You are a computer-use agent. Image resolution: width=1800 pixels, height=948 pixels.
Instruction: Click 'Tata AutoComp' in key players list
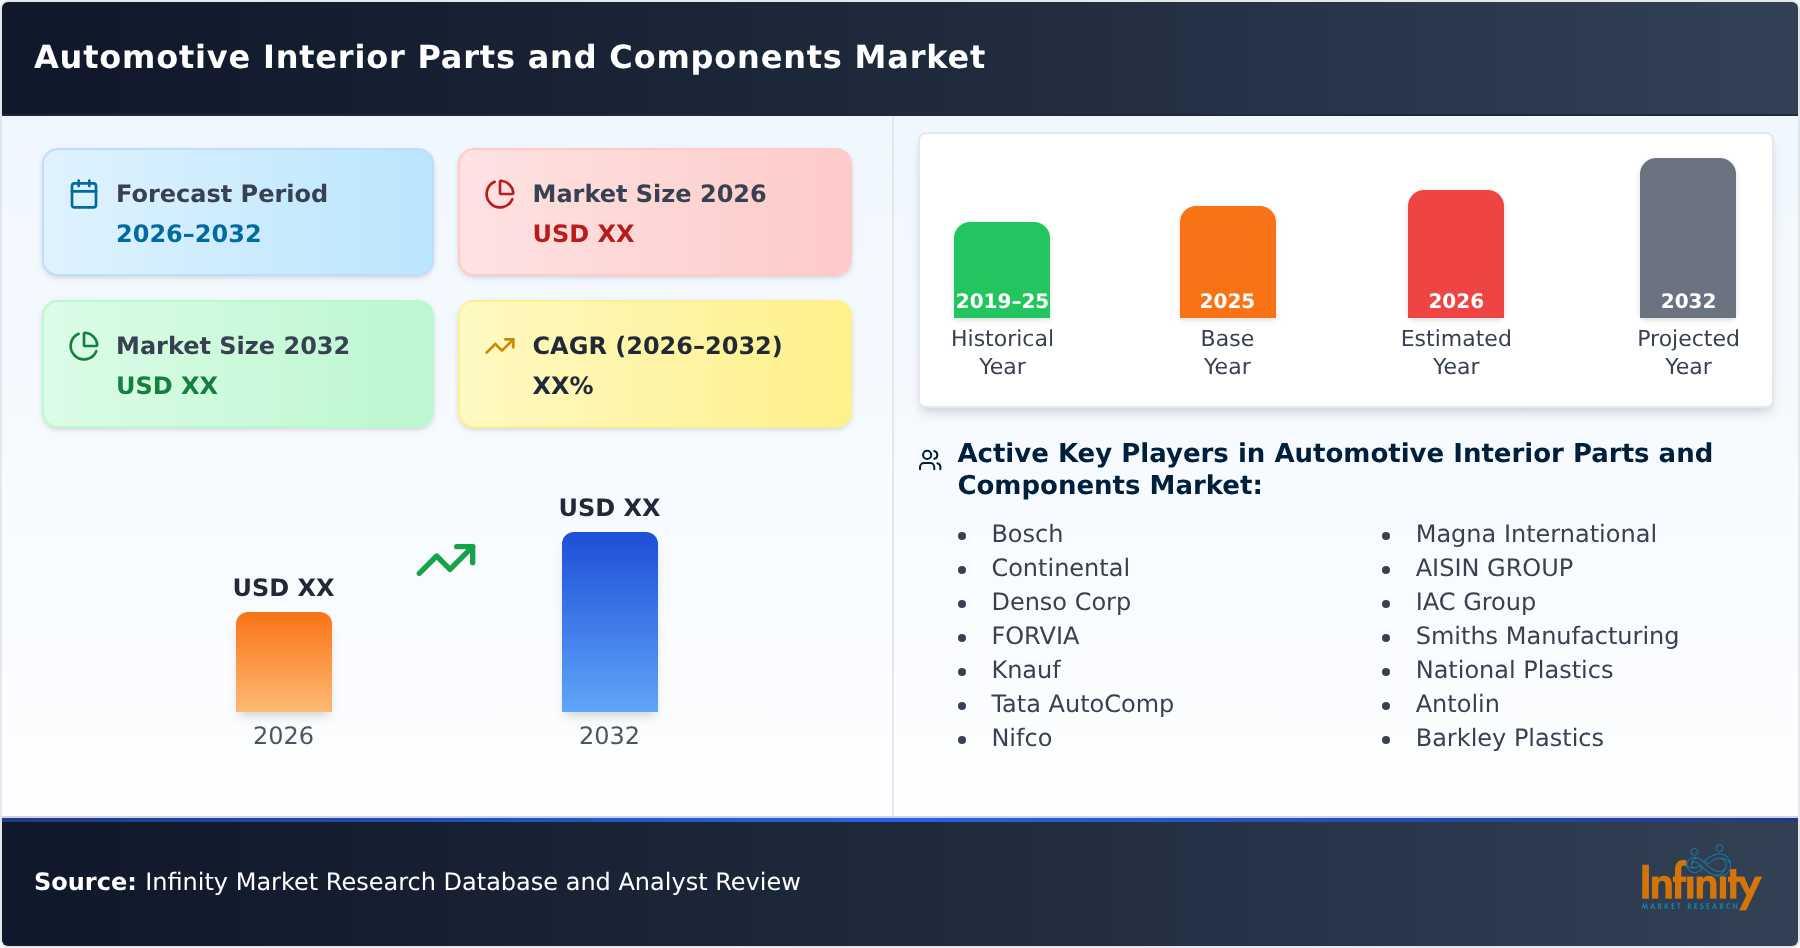coord(1082,704)
